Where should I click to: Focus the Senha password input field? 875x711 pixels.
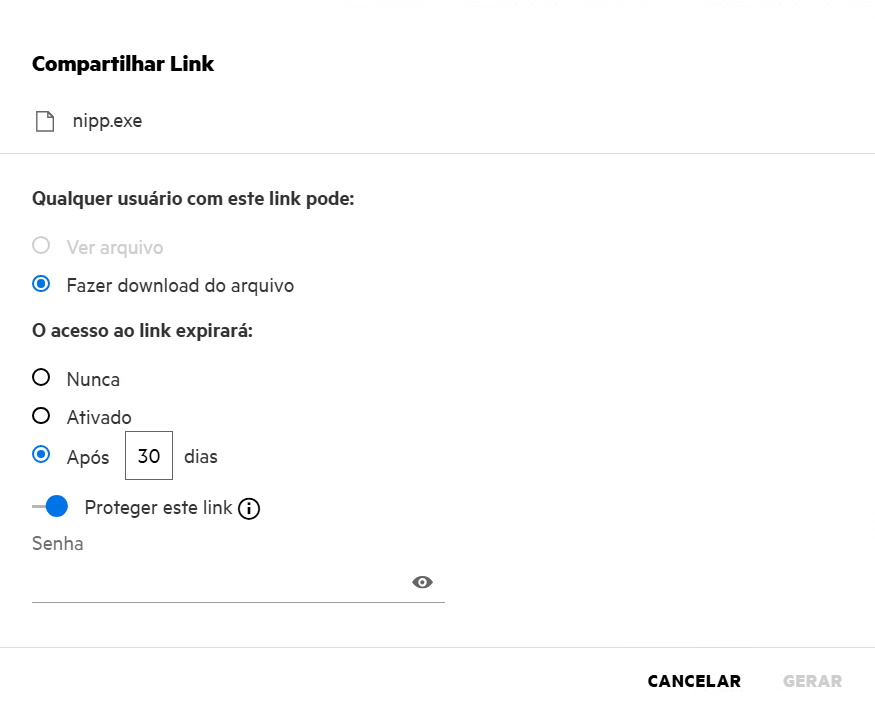coord(220,583)
